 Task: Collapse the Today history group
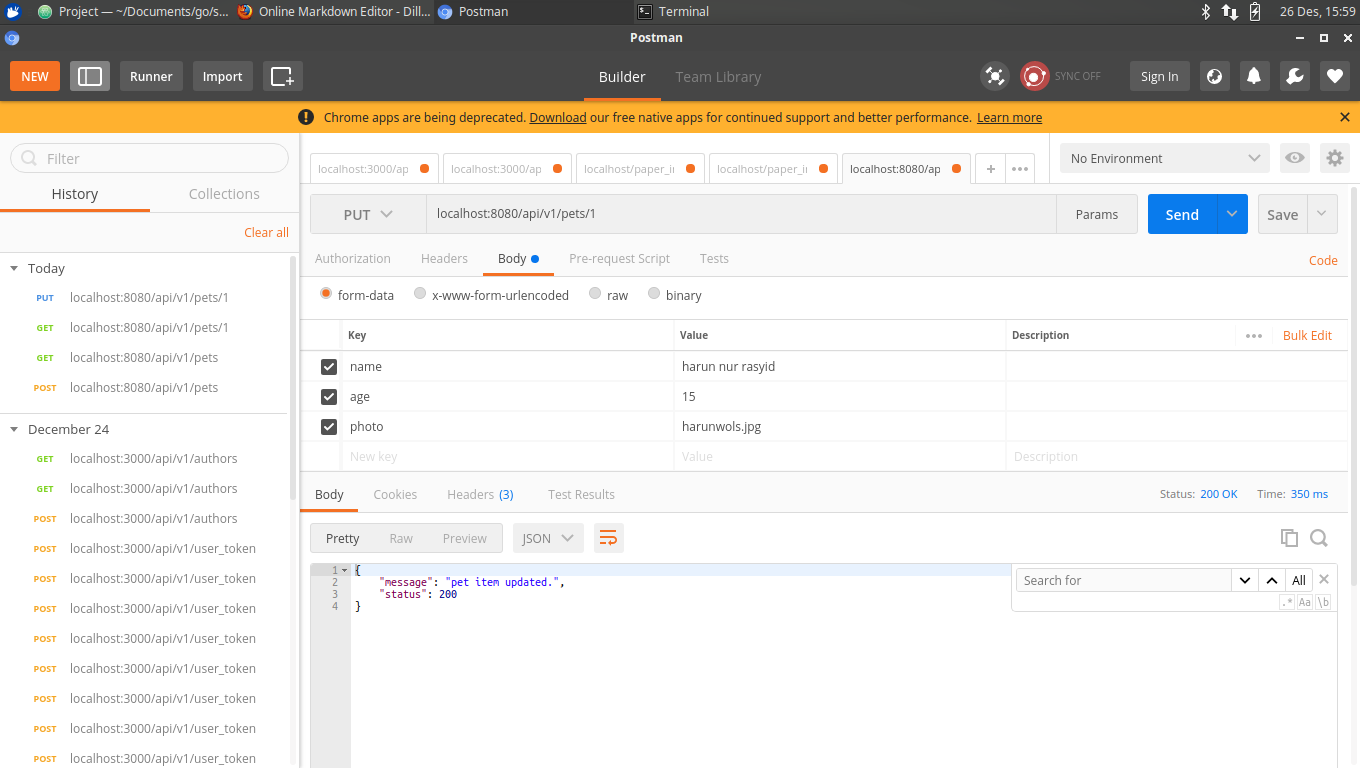[14, 268]
